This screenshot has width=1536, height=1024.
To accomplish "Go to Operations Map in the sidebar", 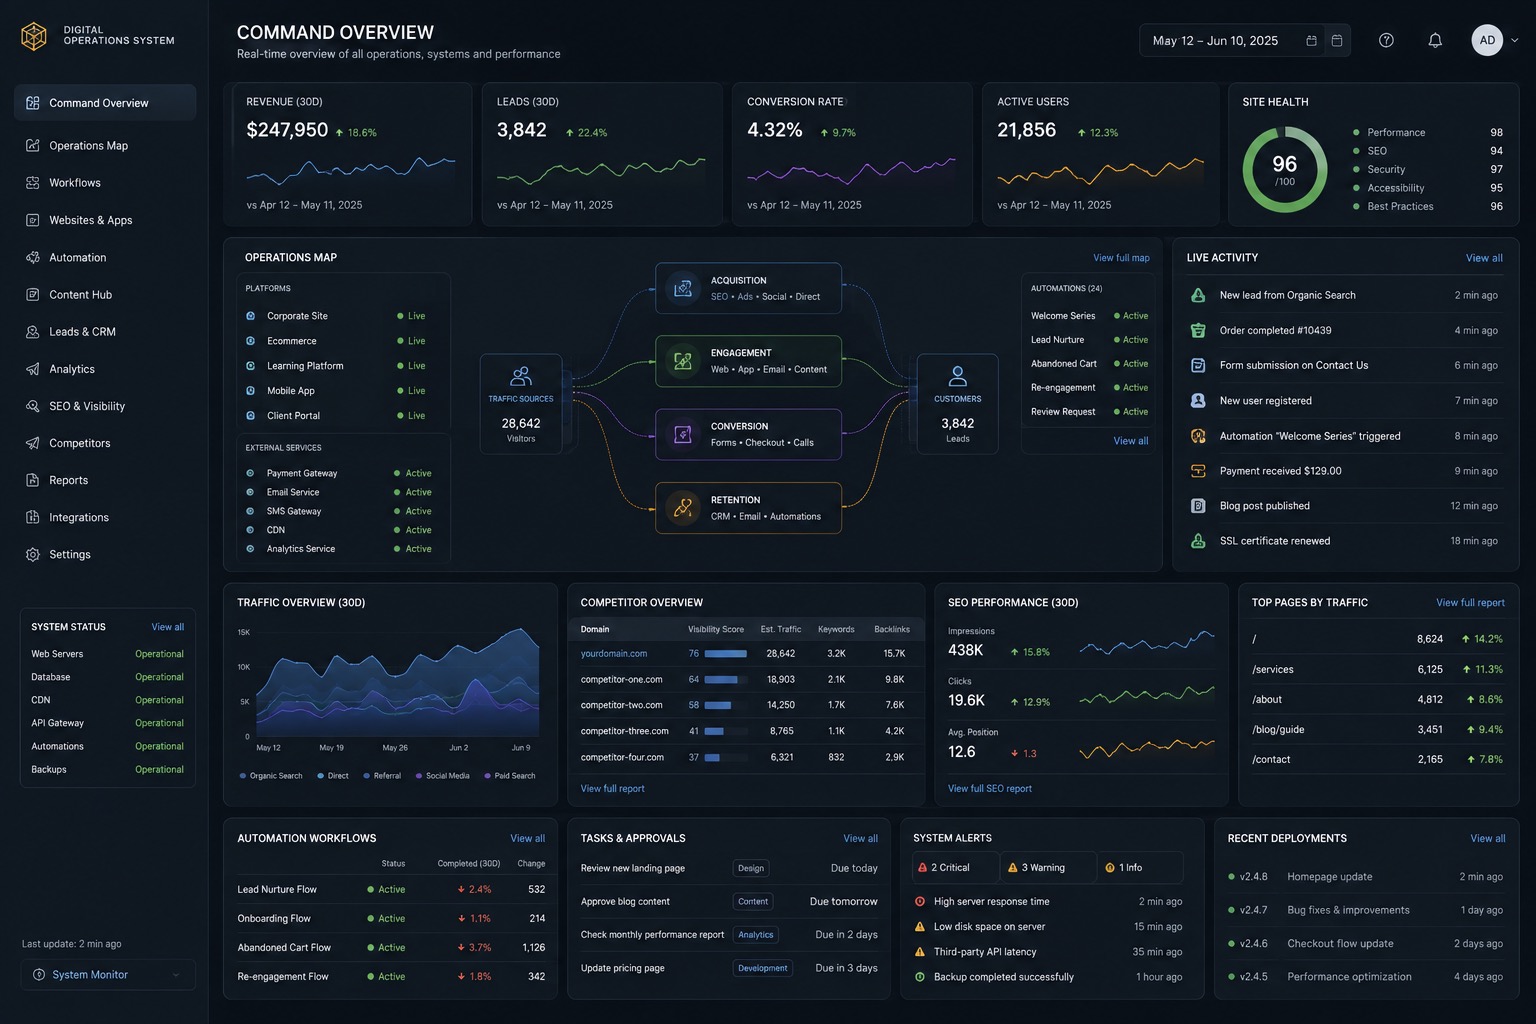I will (105, 146).
